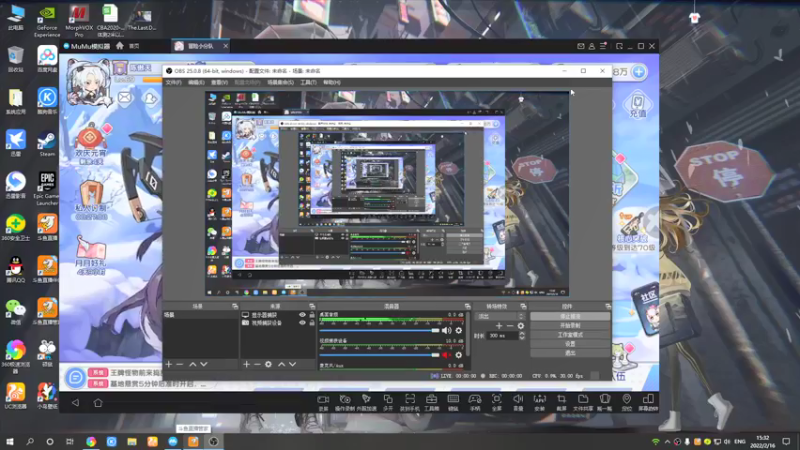Remove selected scene with minus in Scenes panel

click(180, 364)
